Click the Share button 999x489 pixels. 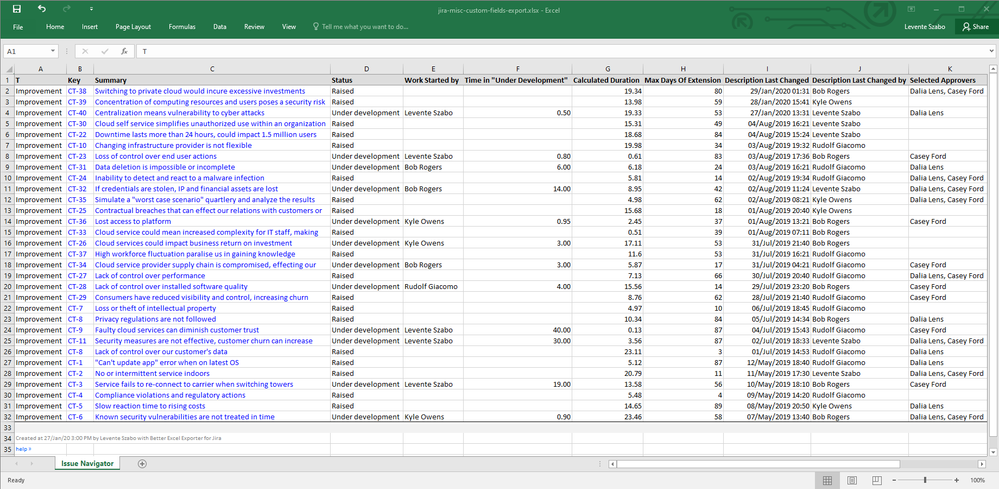[x=975, y=27]
